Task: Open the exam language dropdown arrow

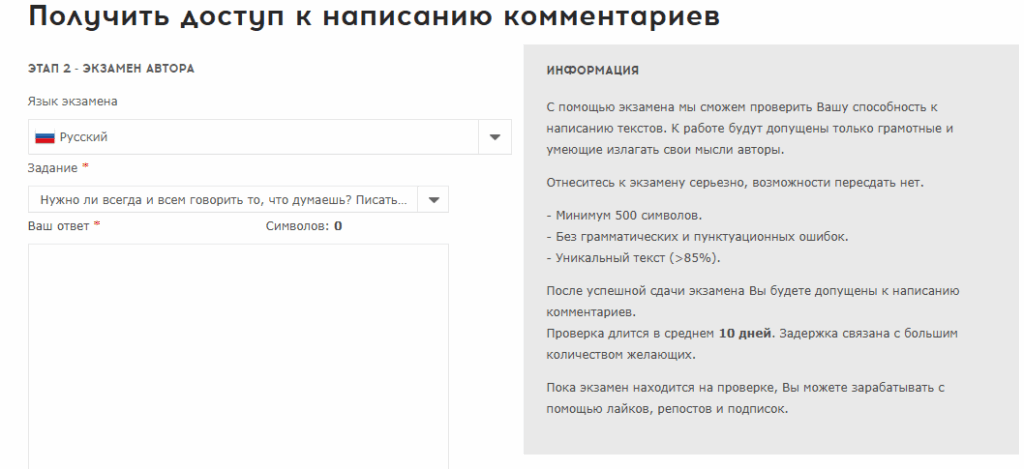Action: [x=495, y=137]
